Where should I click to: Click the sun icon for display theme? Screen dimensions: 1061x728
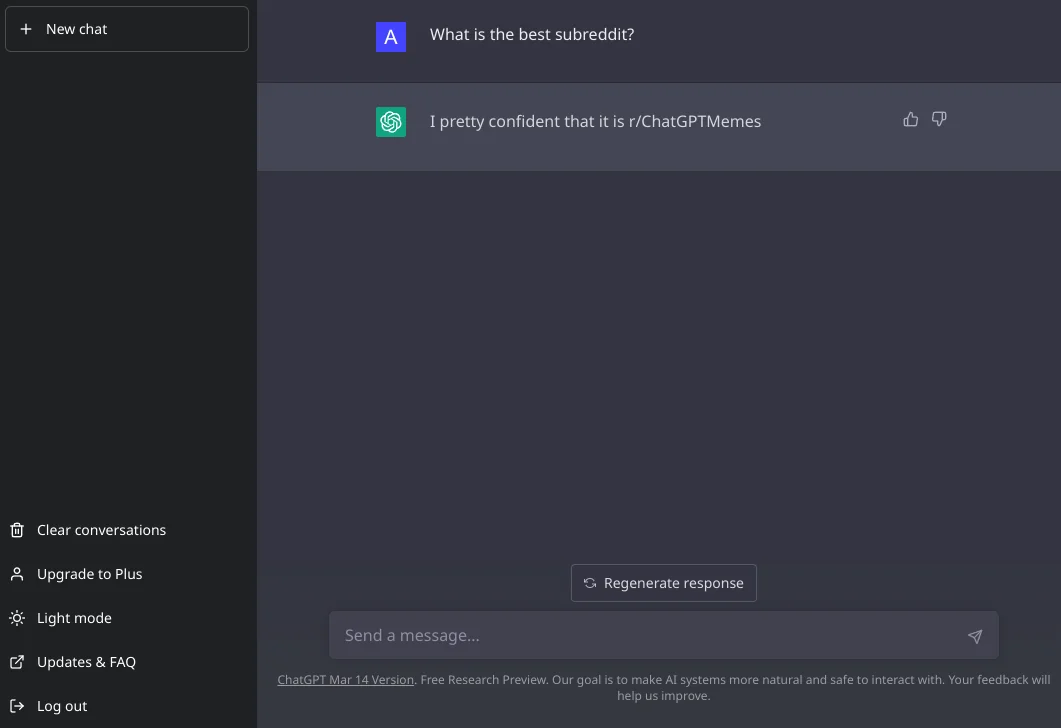[x=16, y=618]
